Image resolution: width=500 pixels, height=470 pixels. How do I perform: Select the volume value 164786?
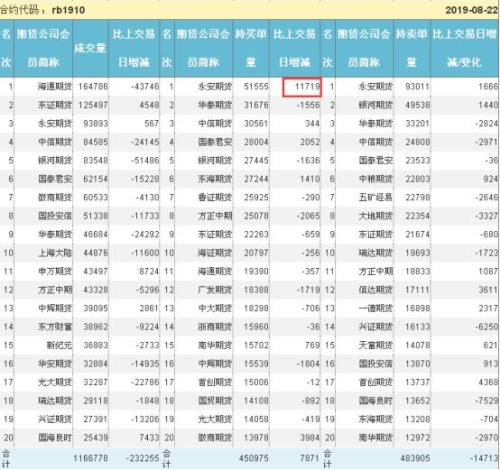[93, 87]
